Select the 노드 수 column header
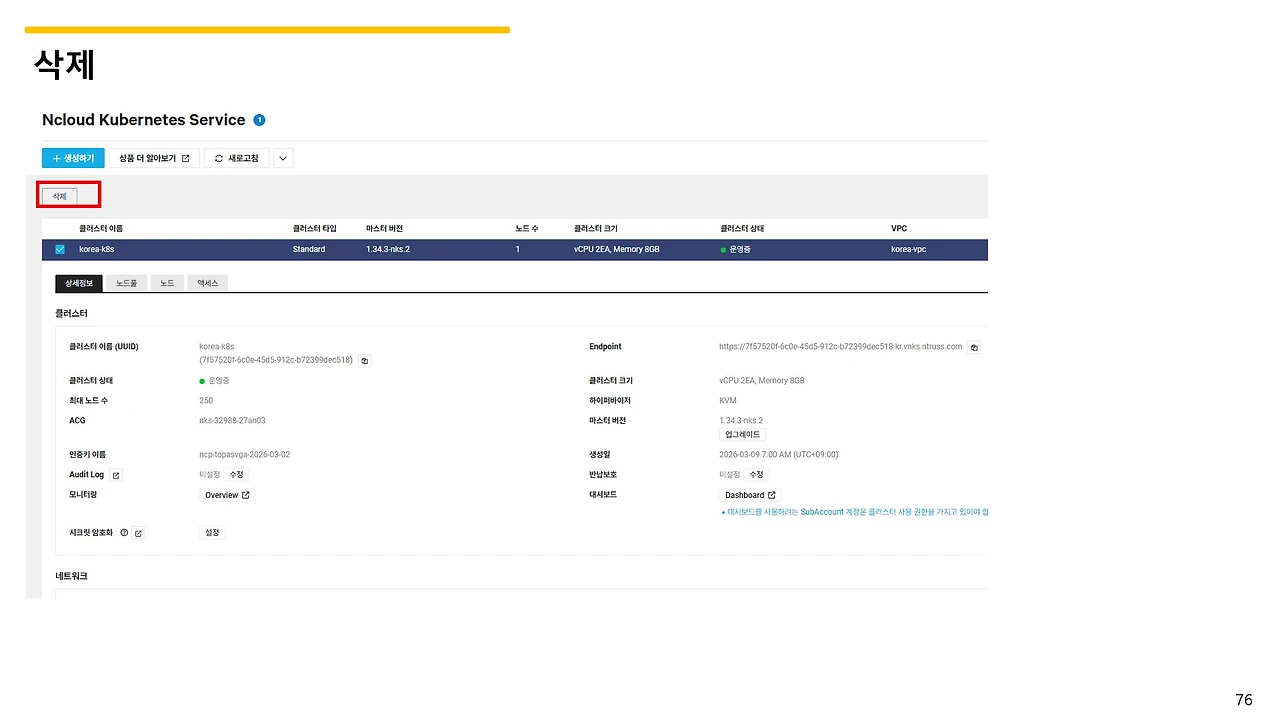This screenshot has height=720, width=1280. tap(527, 229)
